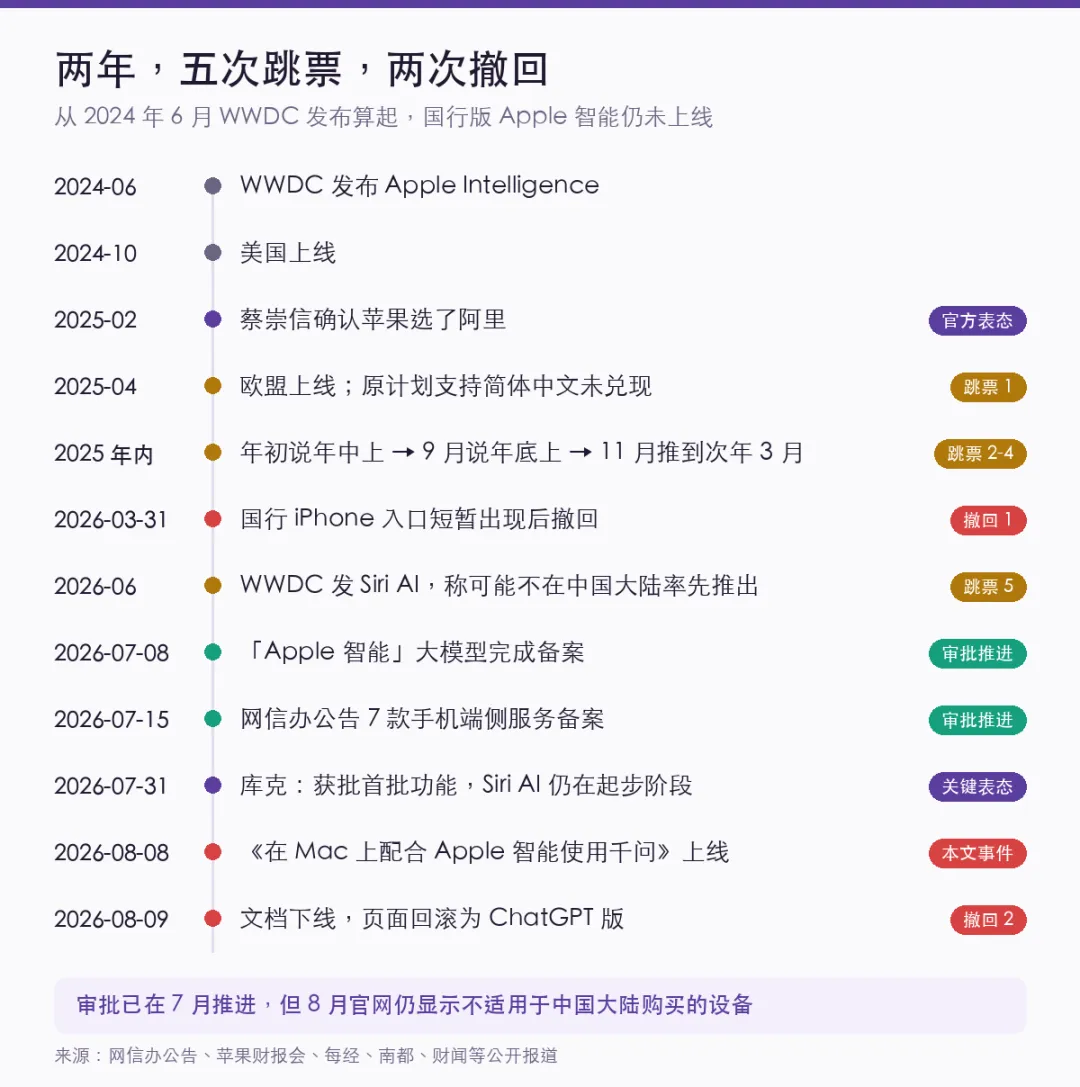1080x1087 pixels.
Task: Select the green dot for 2026-07-08
Action: tap(213, 652)
